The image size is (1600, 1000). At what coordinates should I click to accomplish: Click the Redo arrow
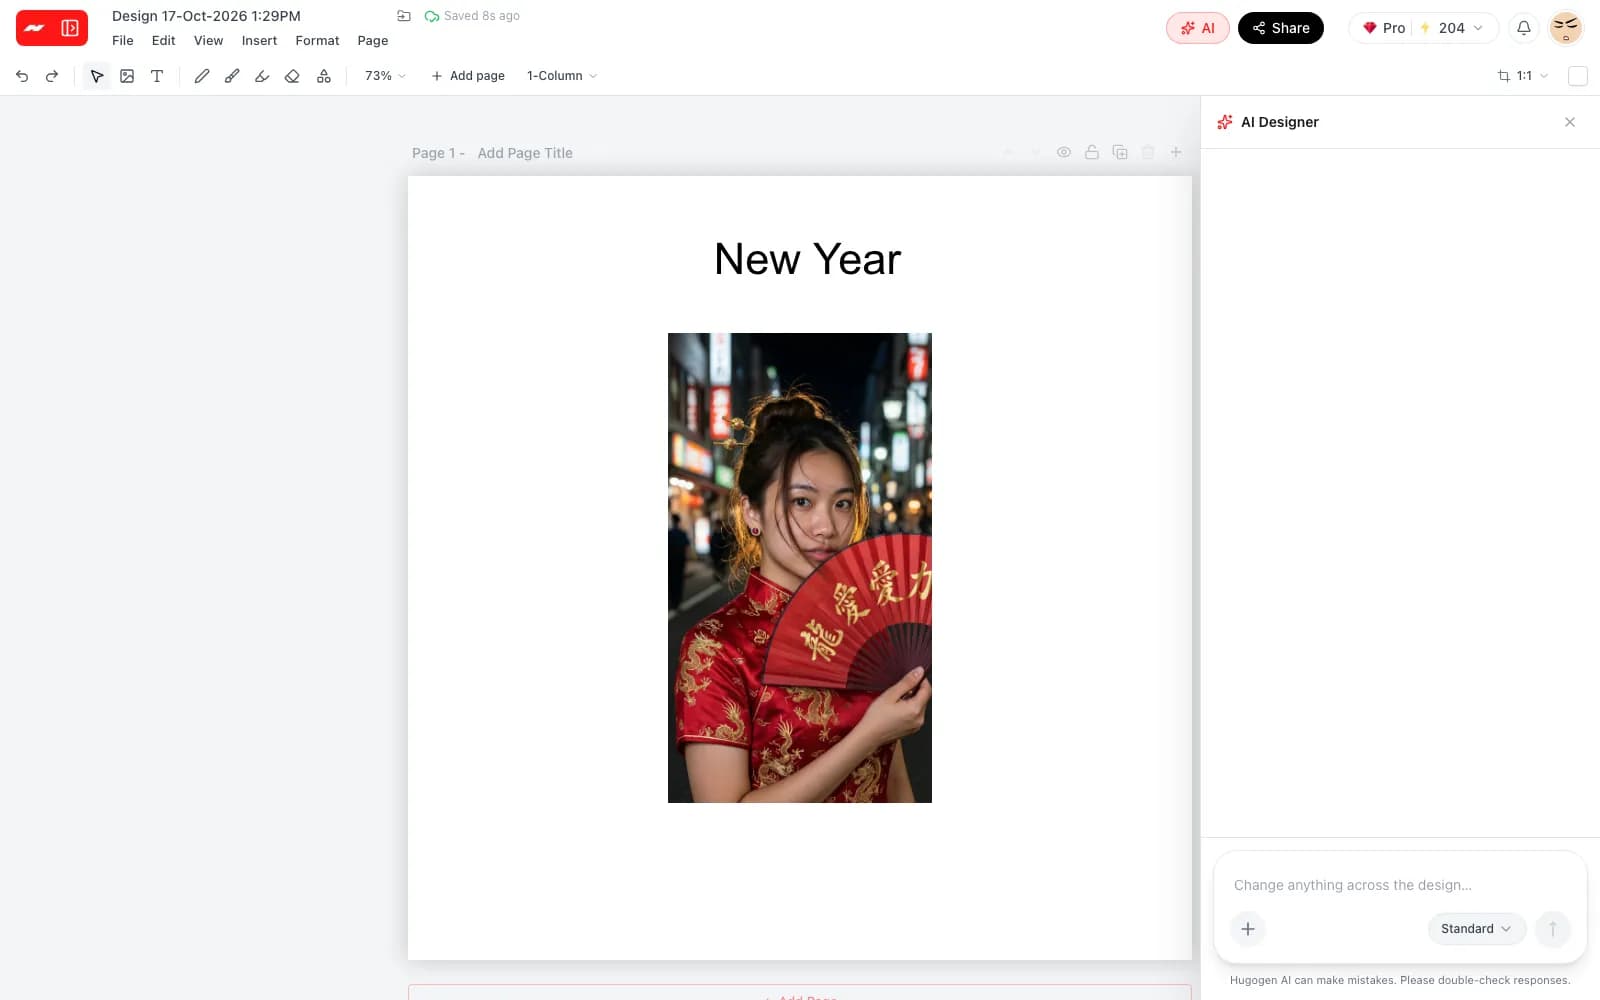click(52, 76)
